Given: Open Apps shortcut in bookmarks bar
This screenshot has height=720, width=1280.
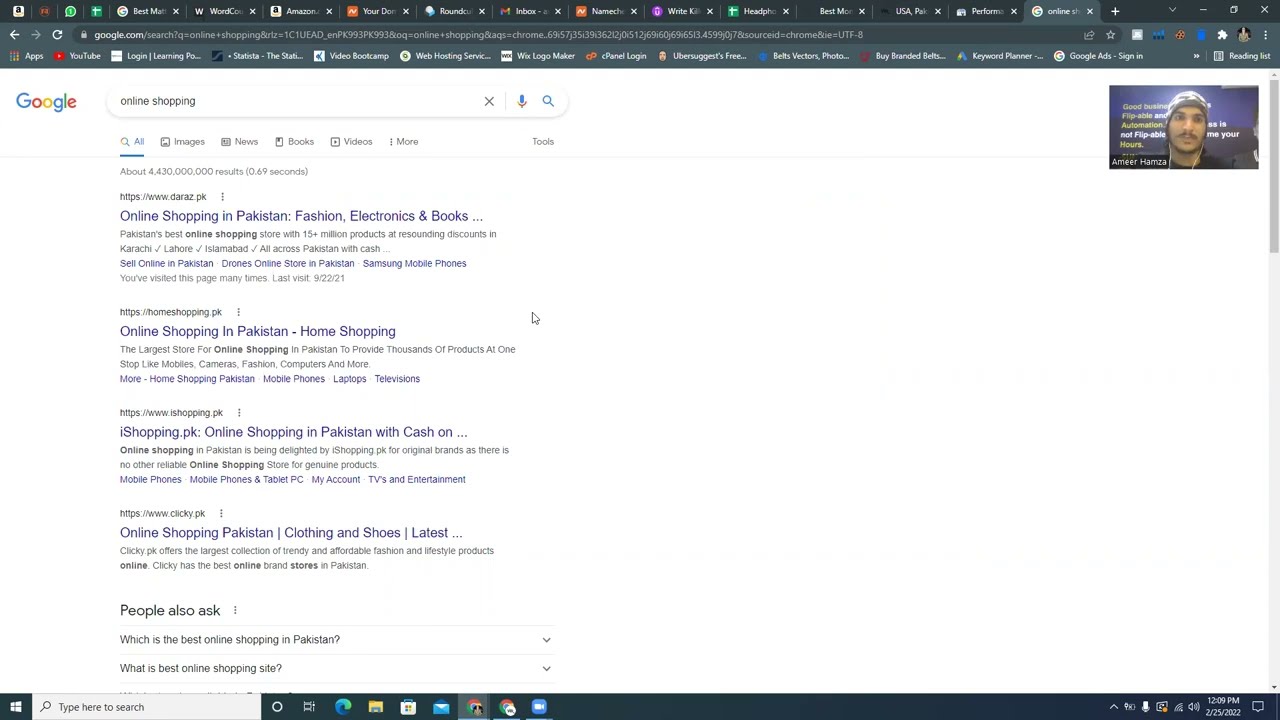Looking at the screenshot, I should point(27,56).
